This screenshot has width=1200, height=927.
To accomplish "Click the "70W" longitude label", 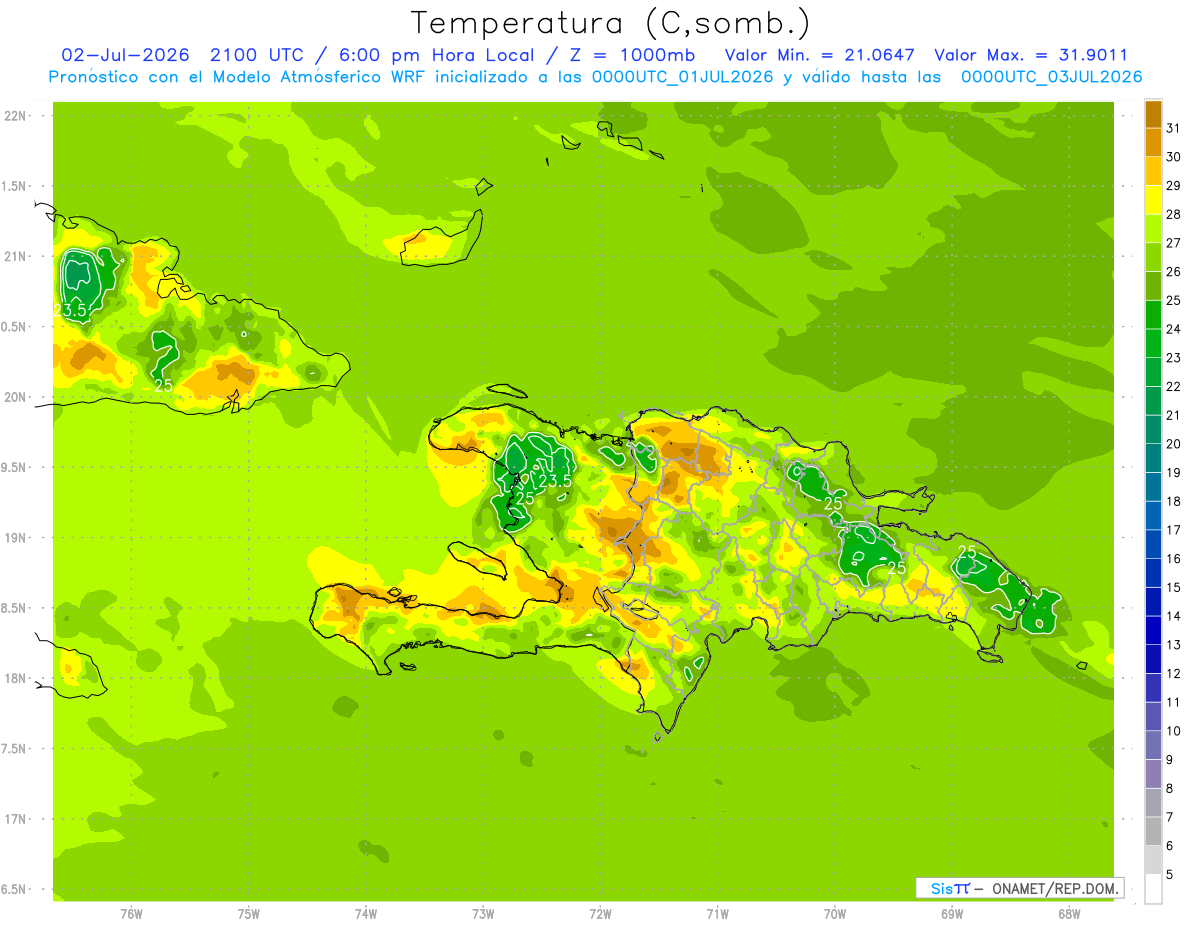I will [835, 914].
